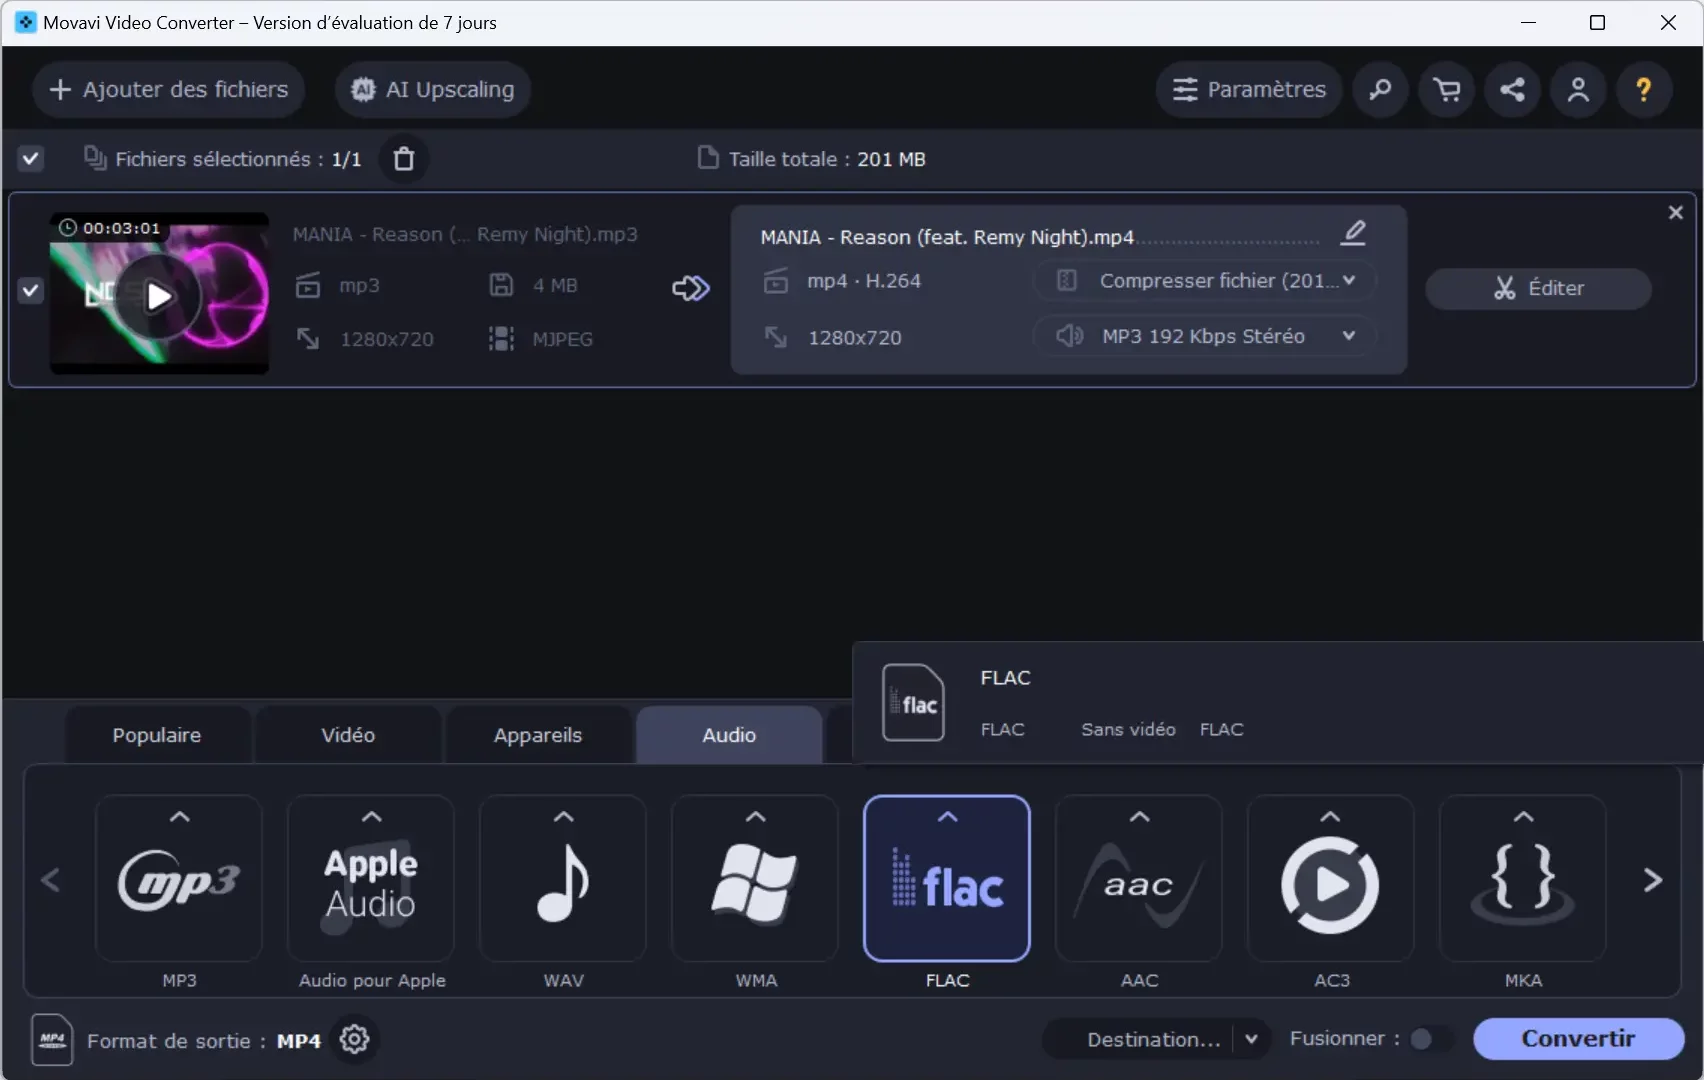
Task: Click the flac preset icon in popup
Action: pyautogui.click(x=913, y=703)
